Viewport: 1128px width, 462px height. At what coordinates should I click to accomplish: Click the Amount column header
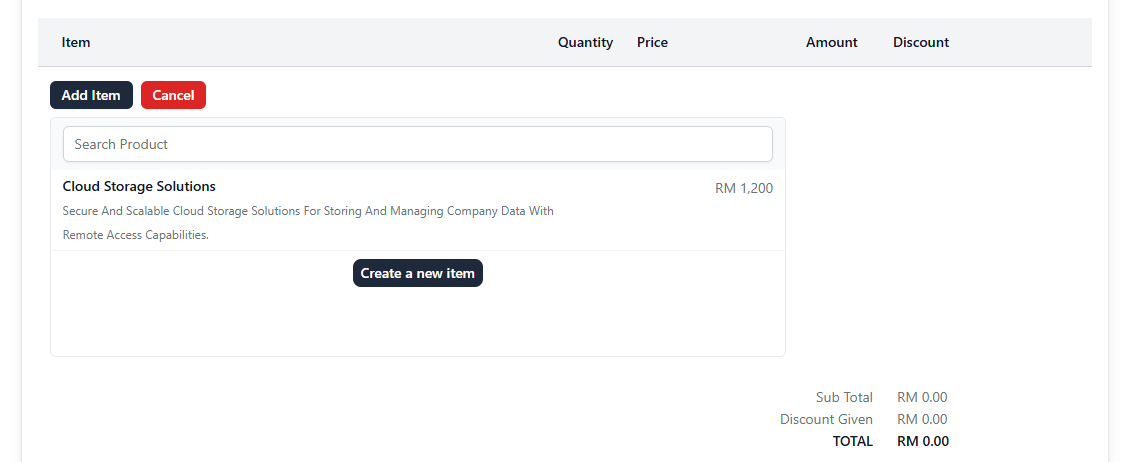point(832,42)
